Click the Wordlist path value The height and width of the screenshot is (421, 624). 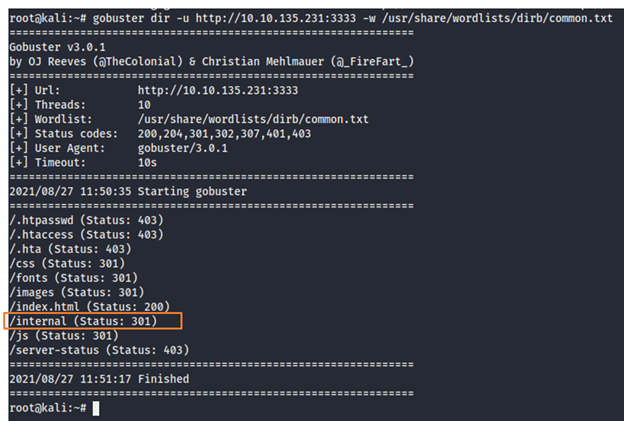pos(253,119)
